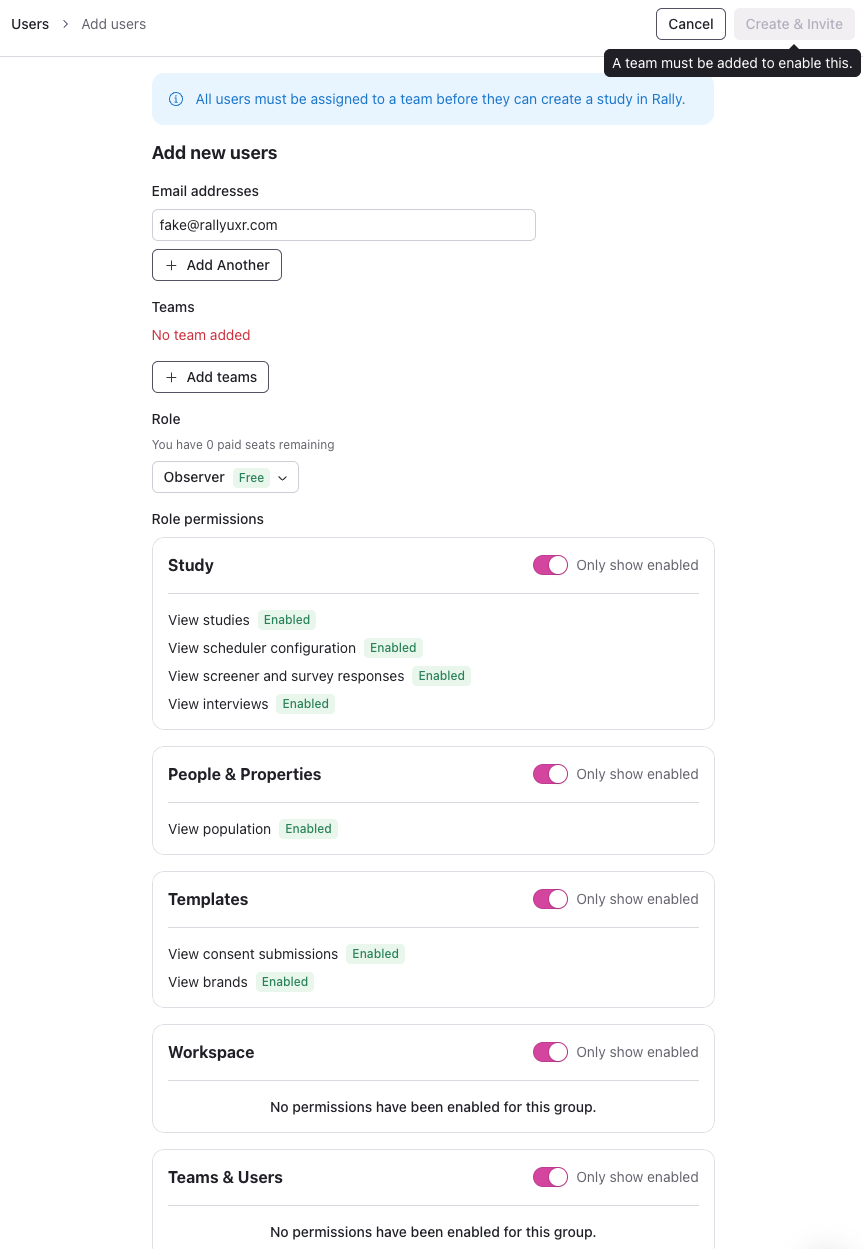Toggle Only show enabled for Teams & Users
The width and height of the screenshot is (863, 1249).
pyautogui.click(x=550, y=1177)
